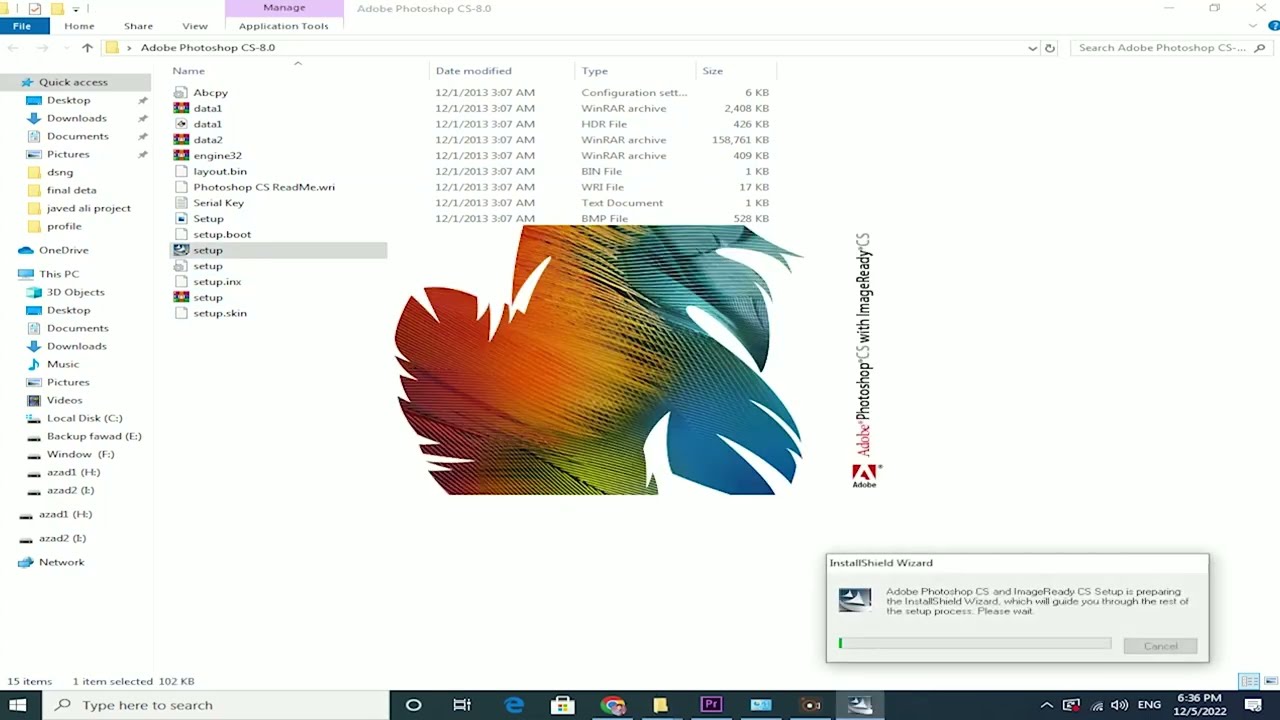Click the taskbar search box
Screen dimensions: 1280x720
[214, 705]
